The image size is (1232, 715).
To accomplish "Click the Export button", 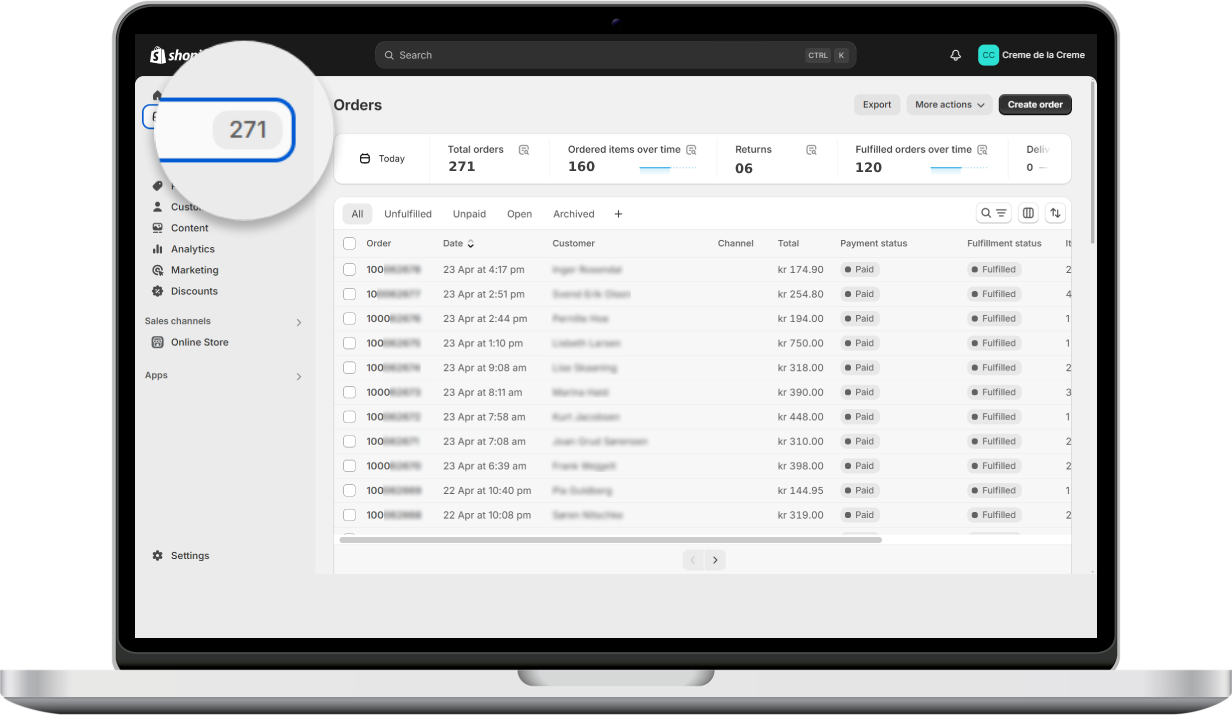I will coord(876,105).
